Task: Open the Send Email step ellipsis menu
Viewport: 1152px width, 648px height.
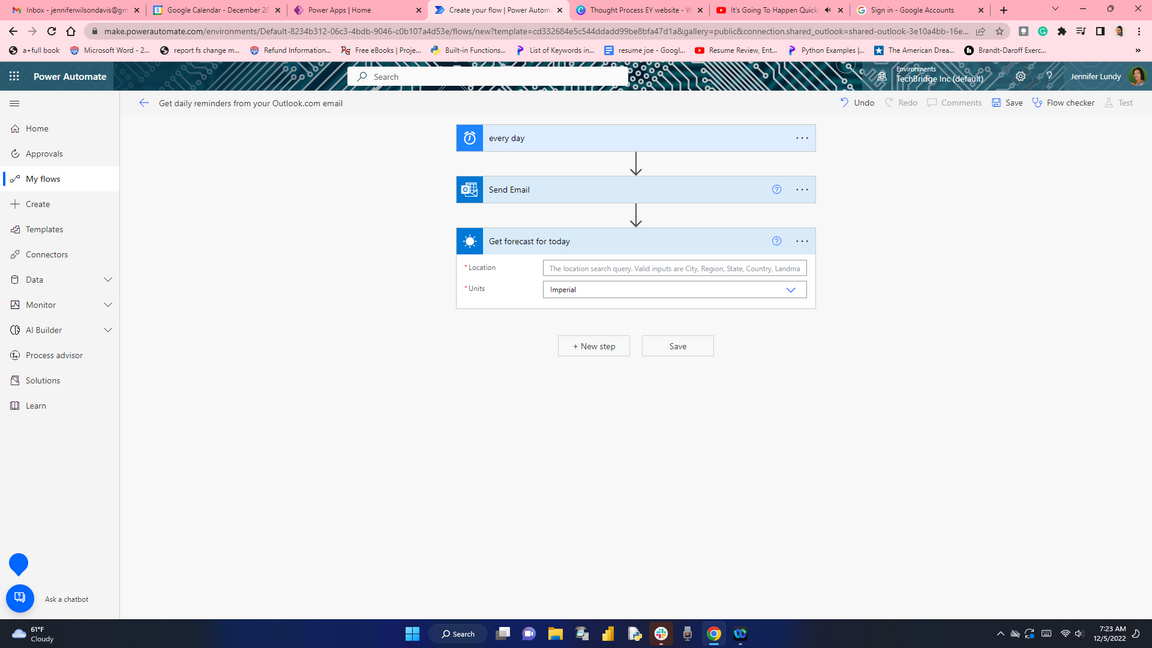Action: tap(802, 190)
